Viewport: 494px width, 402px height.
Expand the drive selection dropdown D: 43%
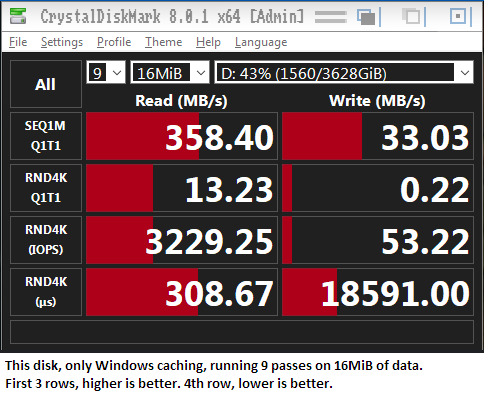(x=344, y=72)
